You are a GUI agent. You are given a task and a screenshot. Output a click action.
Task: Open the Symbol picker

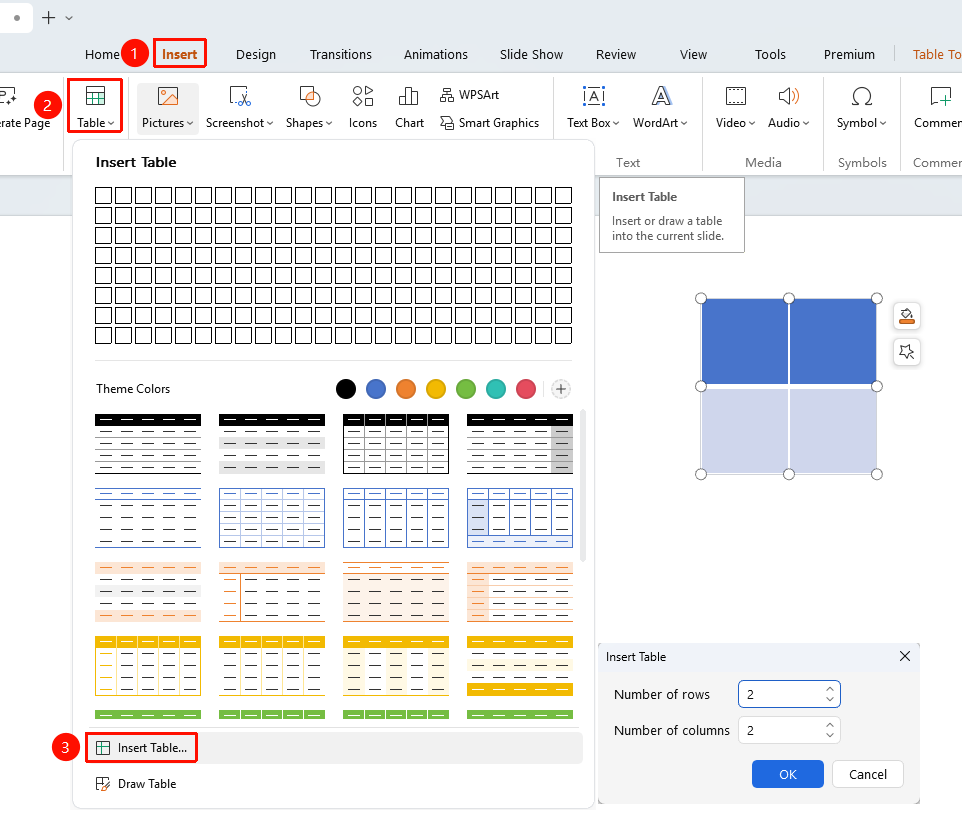[861, 107]
